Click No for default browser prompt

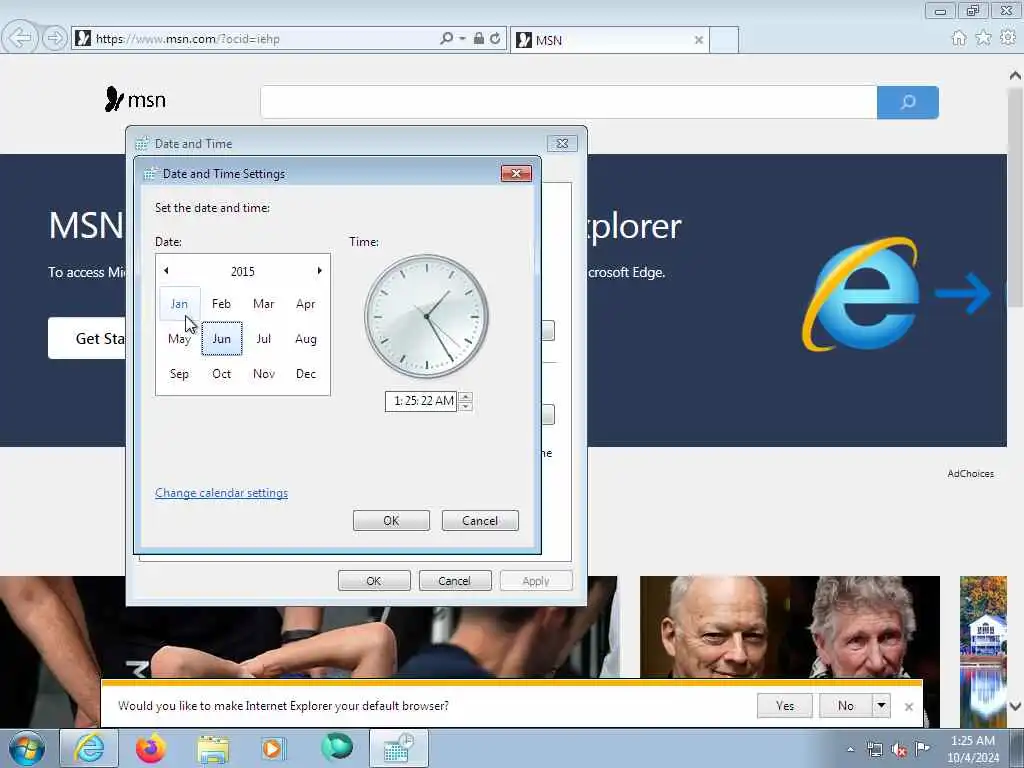(846, 706)
